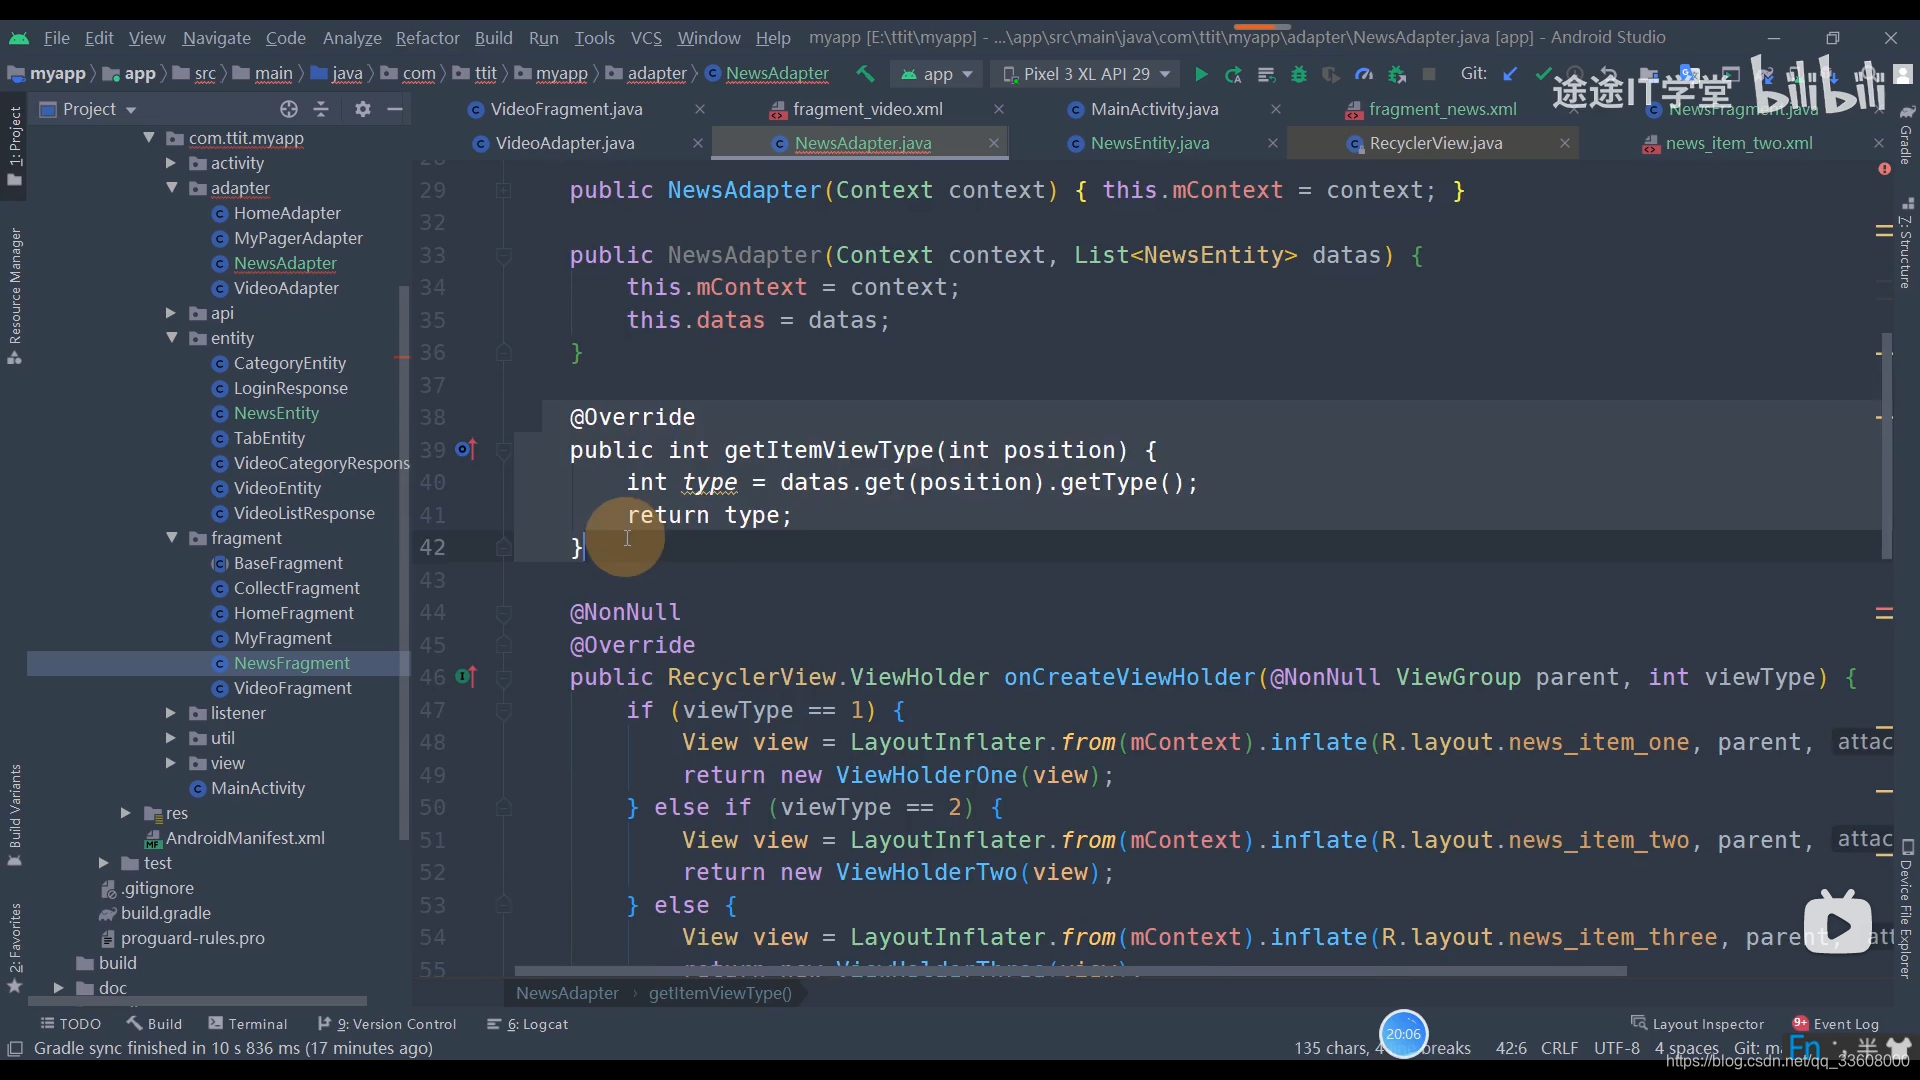This screenshot has height=1080, width=1920.
Task: Collapse the fragment folder
Action: pyautogui.click(x=171, y=538)
